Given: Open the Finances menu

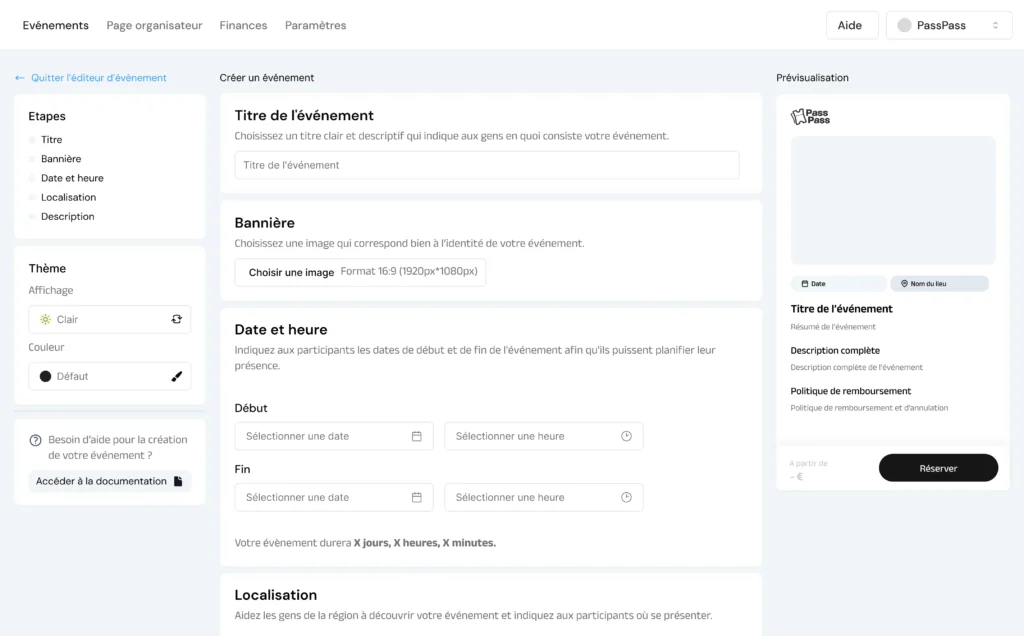Looking at the screenshot, I should (x=243, y=25).
